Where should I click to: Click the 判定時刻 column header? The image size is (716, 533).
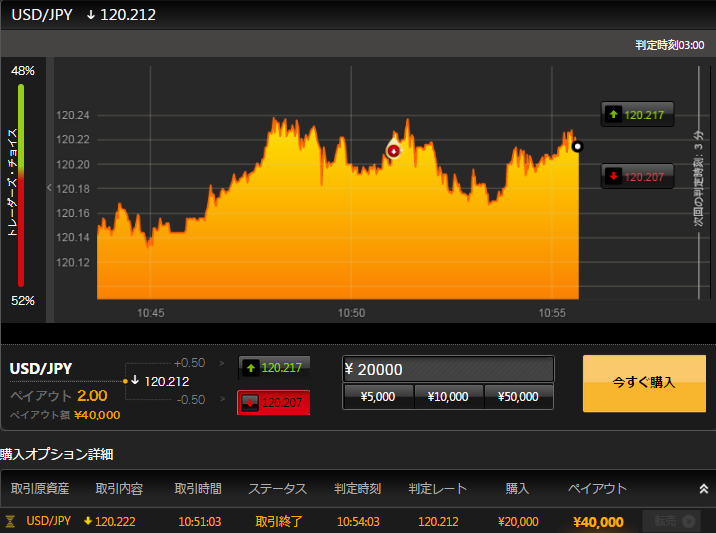click(358, 489)
